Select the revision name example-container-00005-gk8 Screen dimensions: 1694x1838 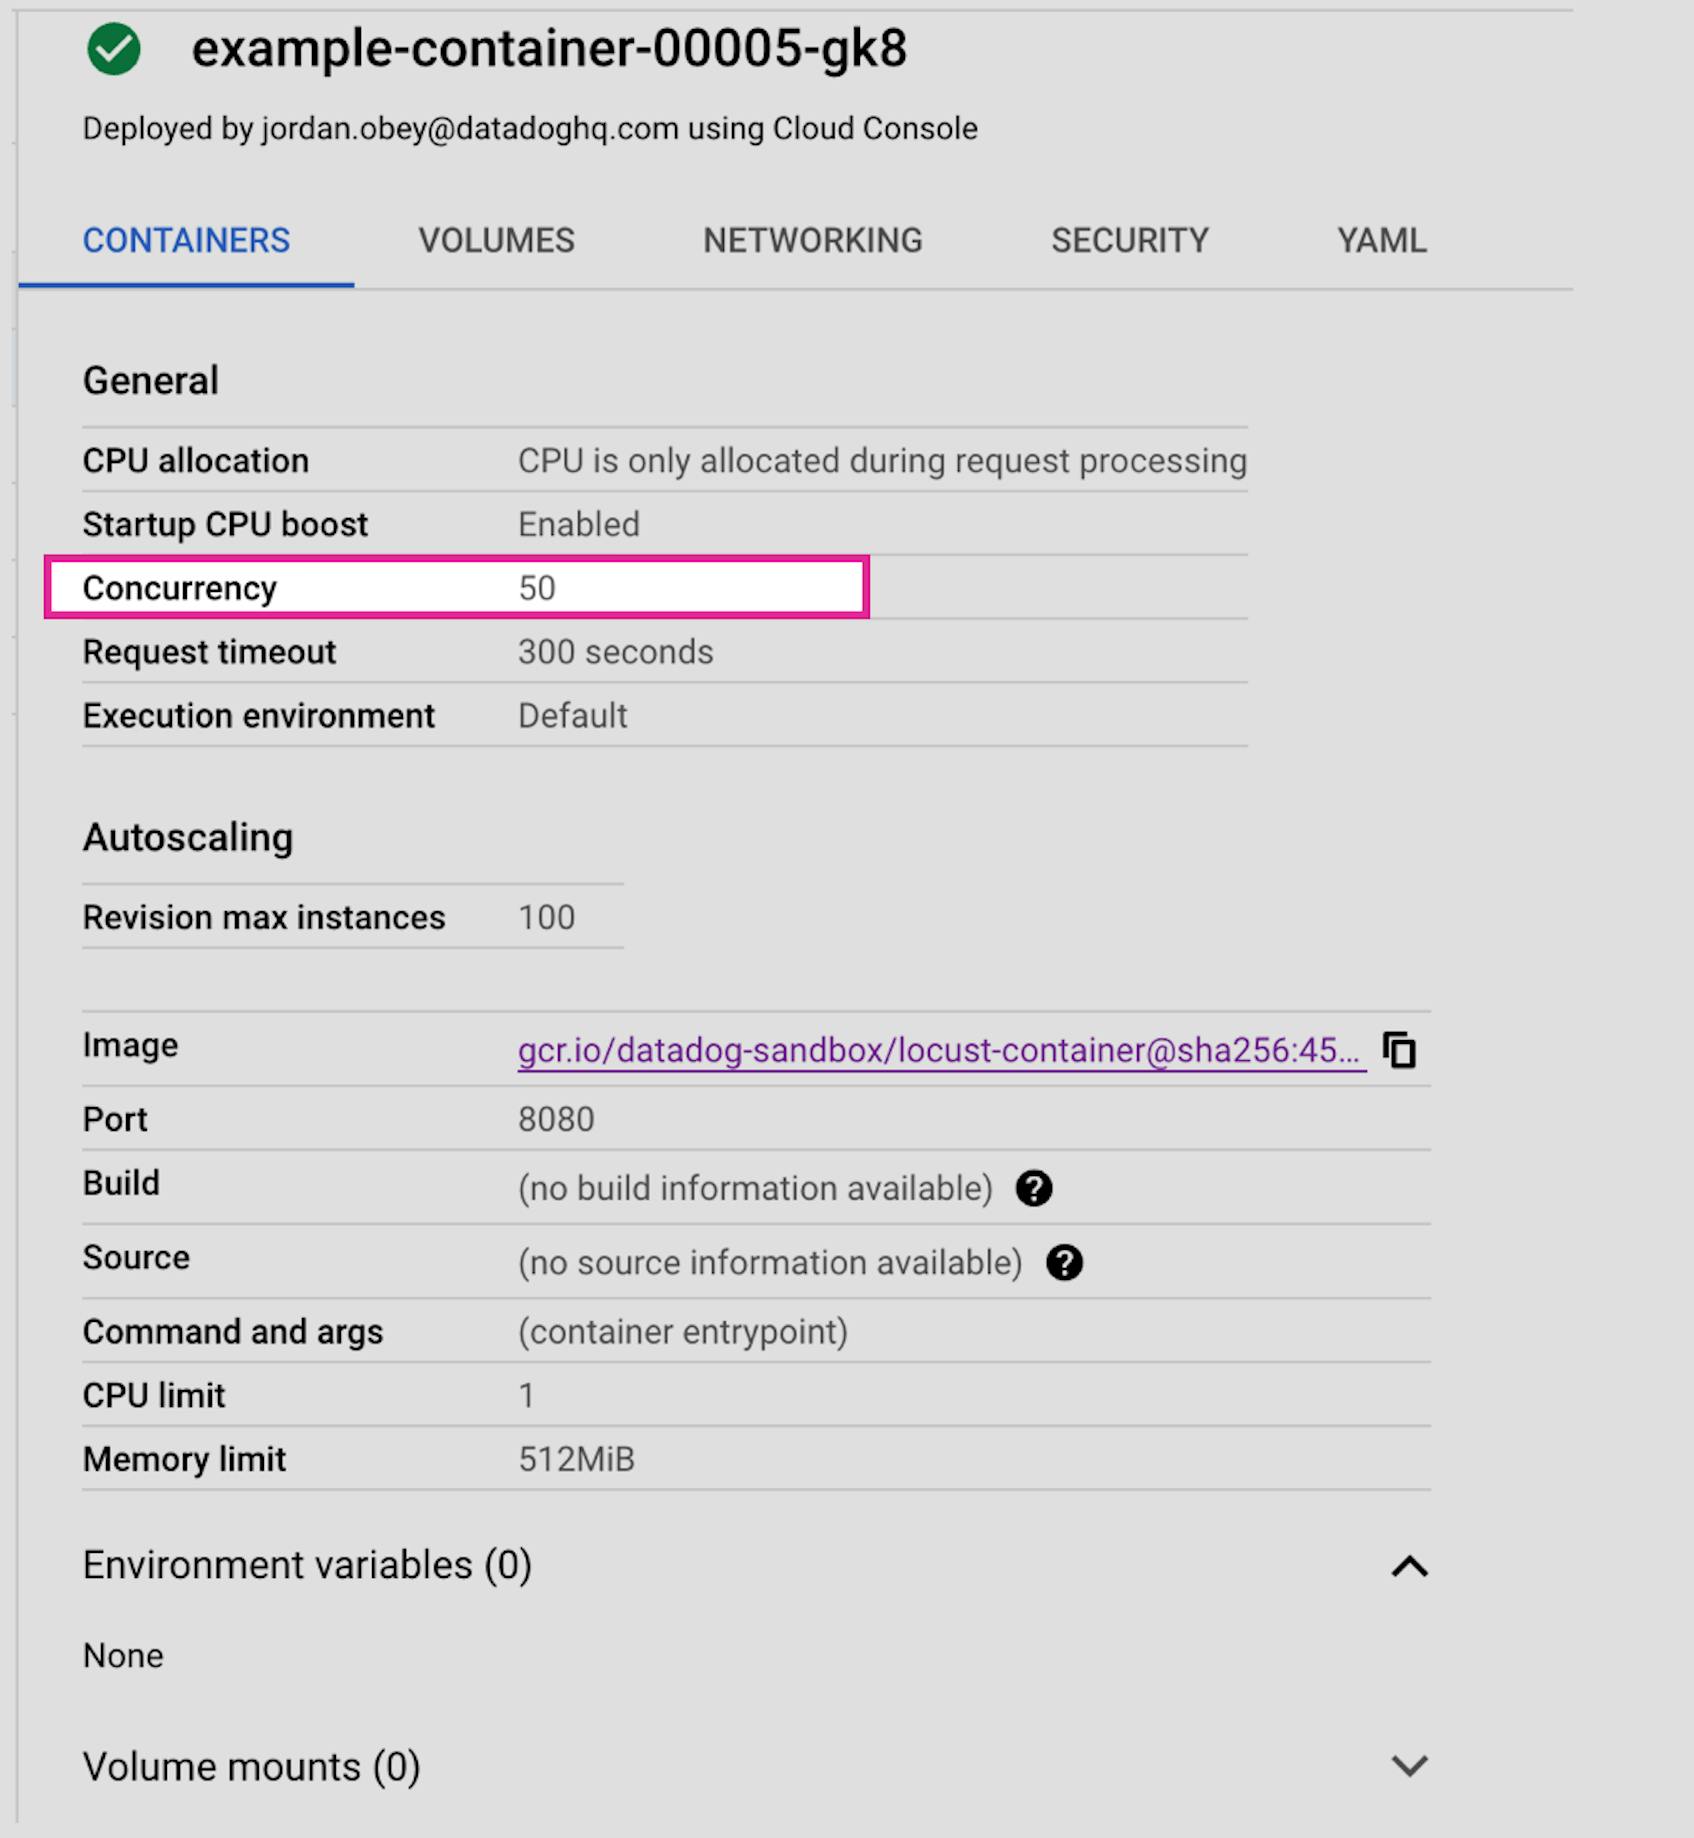548,46
